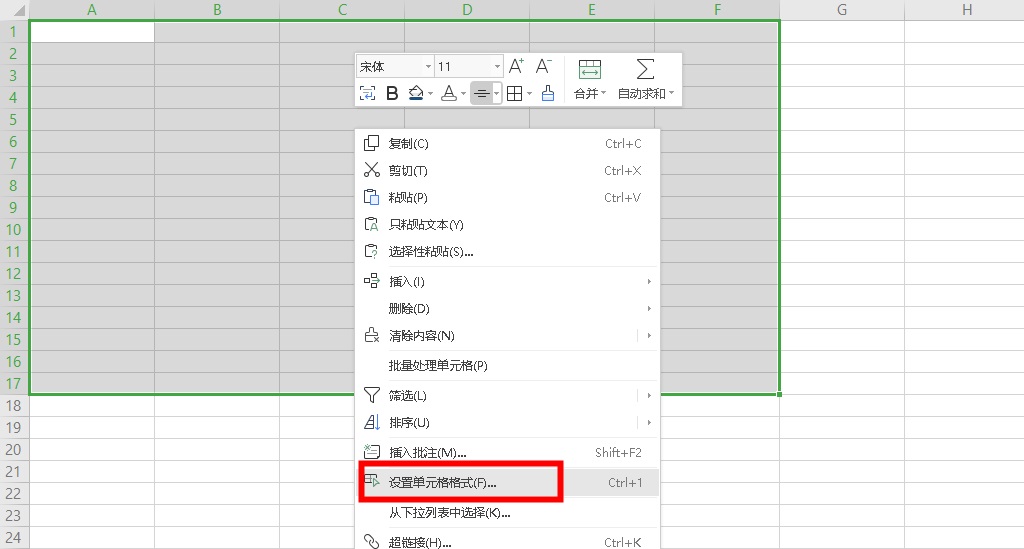1024x549 pixels.
Task: Expand submenu arrow next to 删除(D)
Action: [648, 308]
